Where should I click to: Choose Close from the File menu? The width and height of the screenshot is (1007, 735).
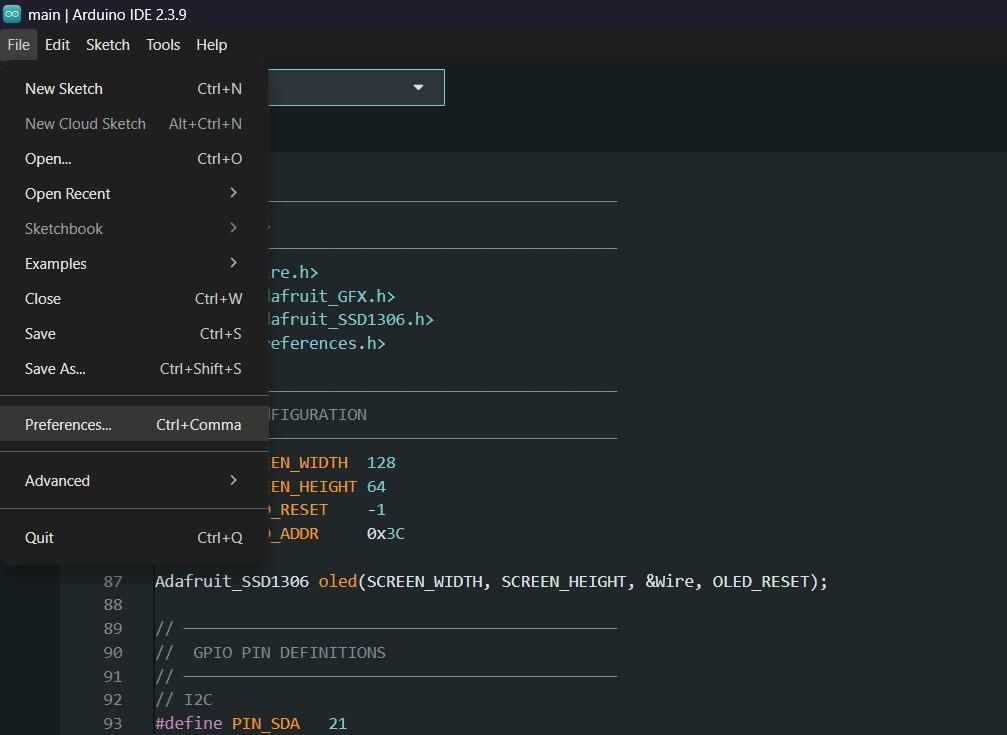point(134,299)
